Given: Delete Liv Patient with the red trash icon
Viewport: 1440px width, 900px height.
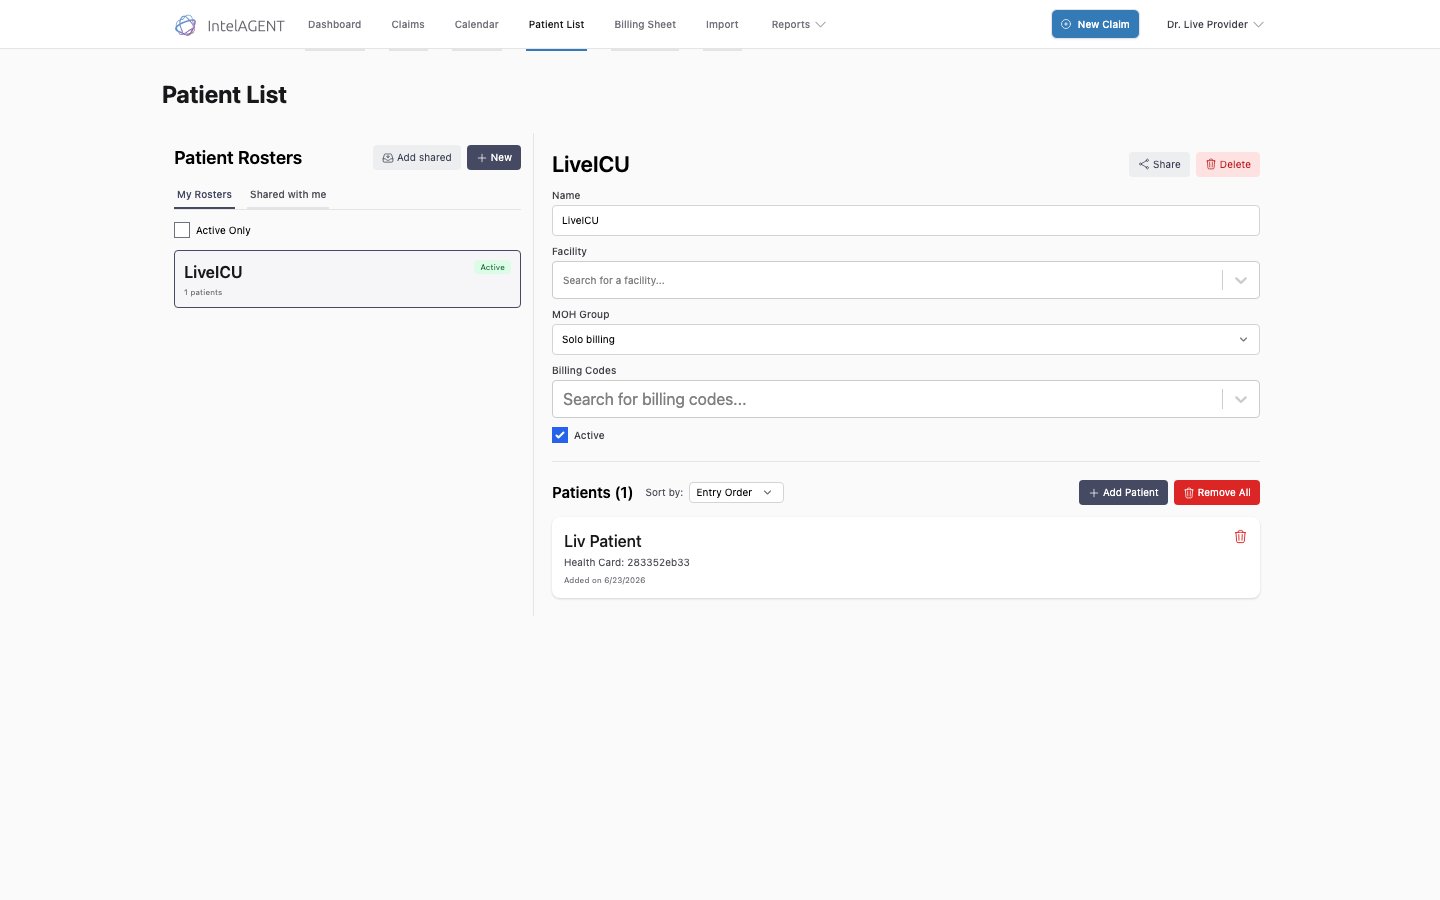Looking at the screenshot, I should point(1240,537).
